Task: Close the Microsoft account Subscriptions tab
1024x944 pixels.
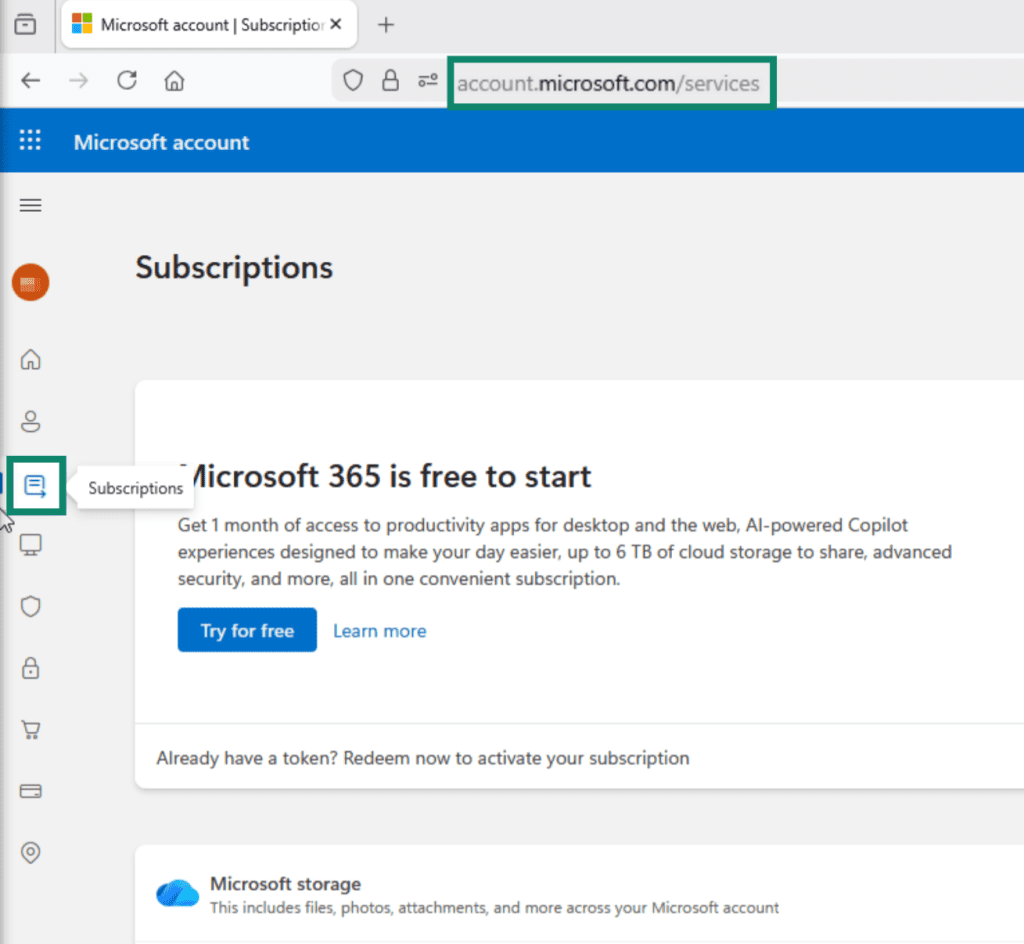Action: 336,24
